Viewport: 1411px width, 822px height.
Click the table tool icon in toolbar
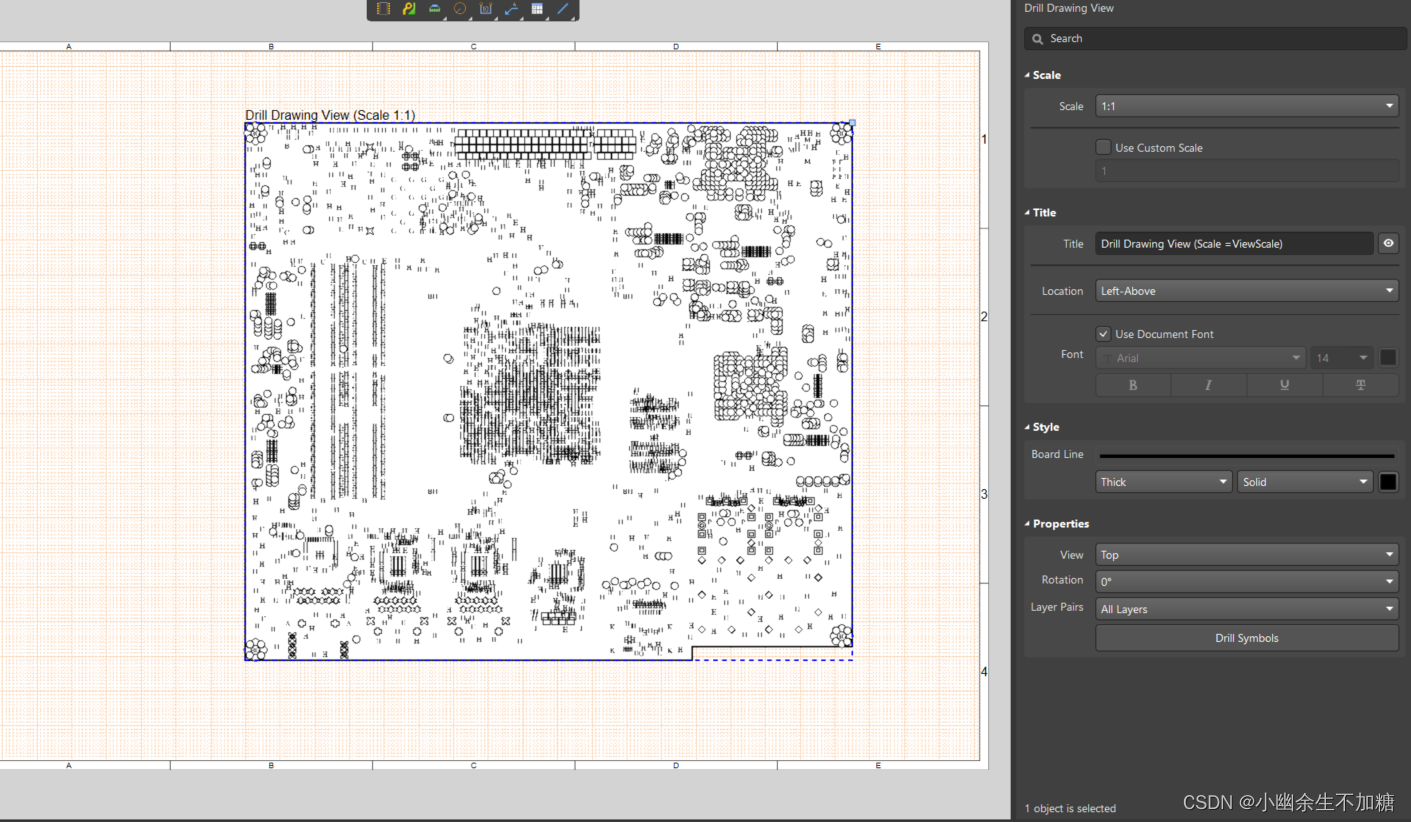pos(537,9)
